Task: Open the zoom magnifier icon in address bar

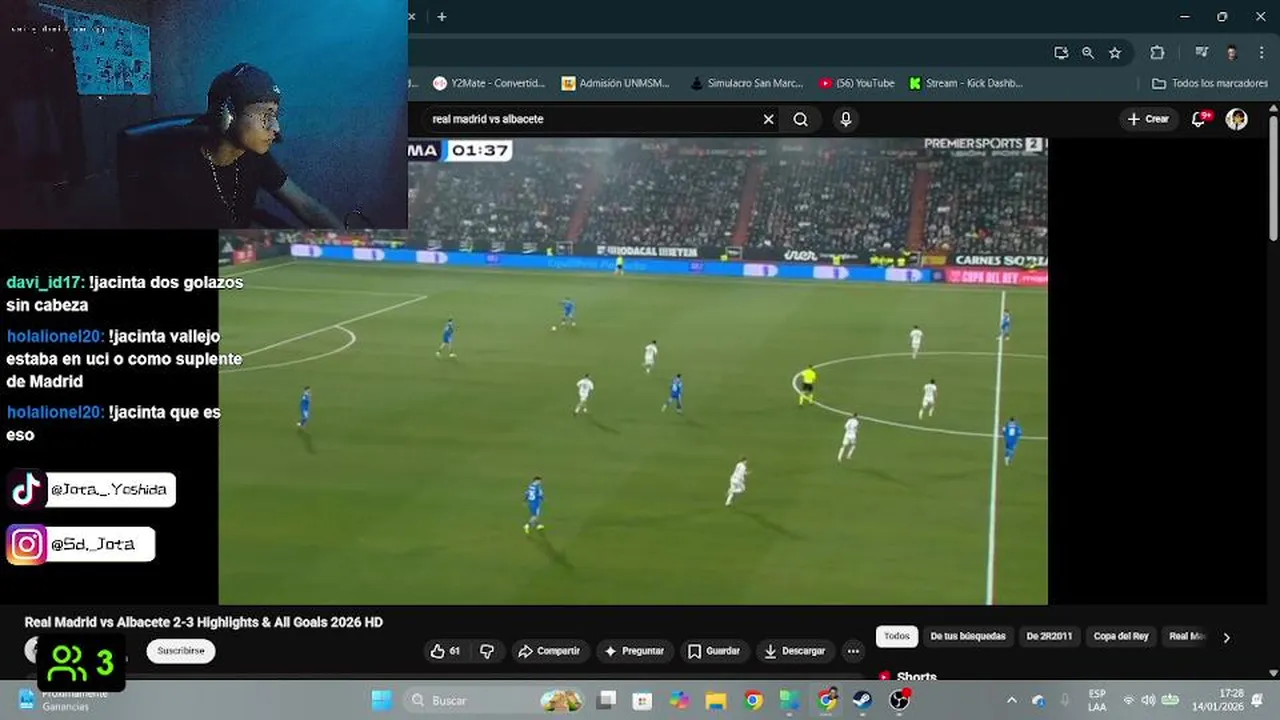Action: [x=1088, y=53]
